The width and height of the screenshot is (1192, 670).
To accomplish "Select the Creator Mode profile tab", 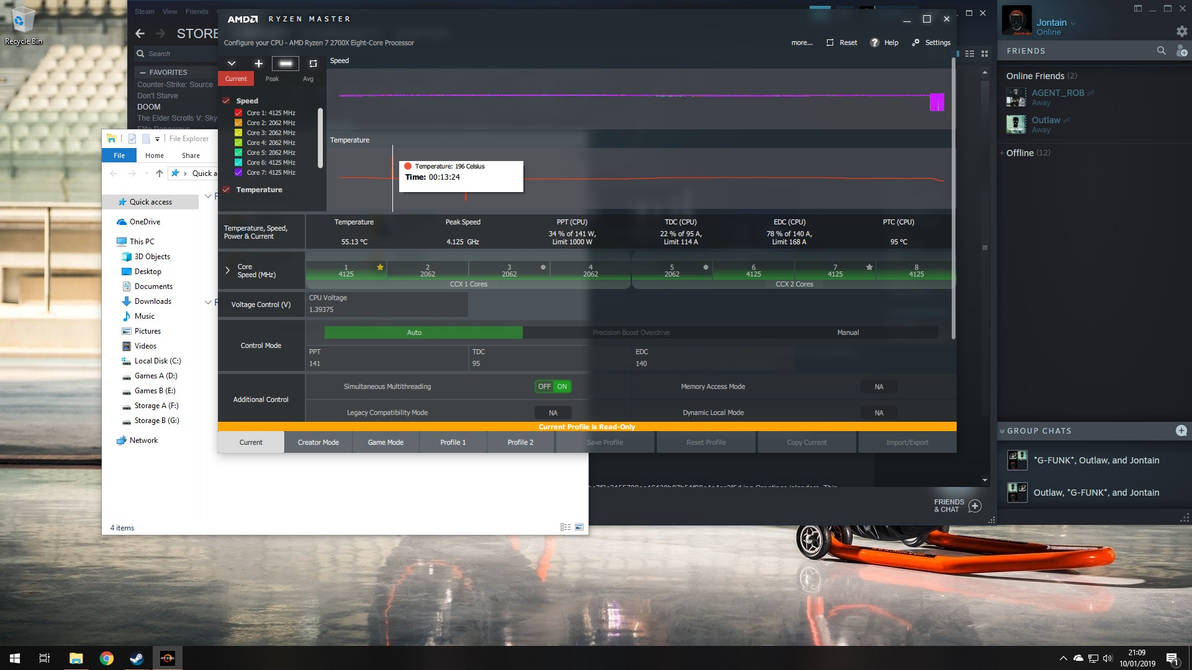I will coord(318,442).
